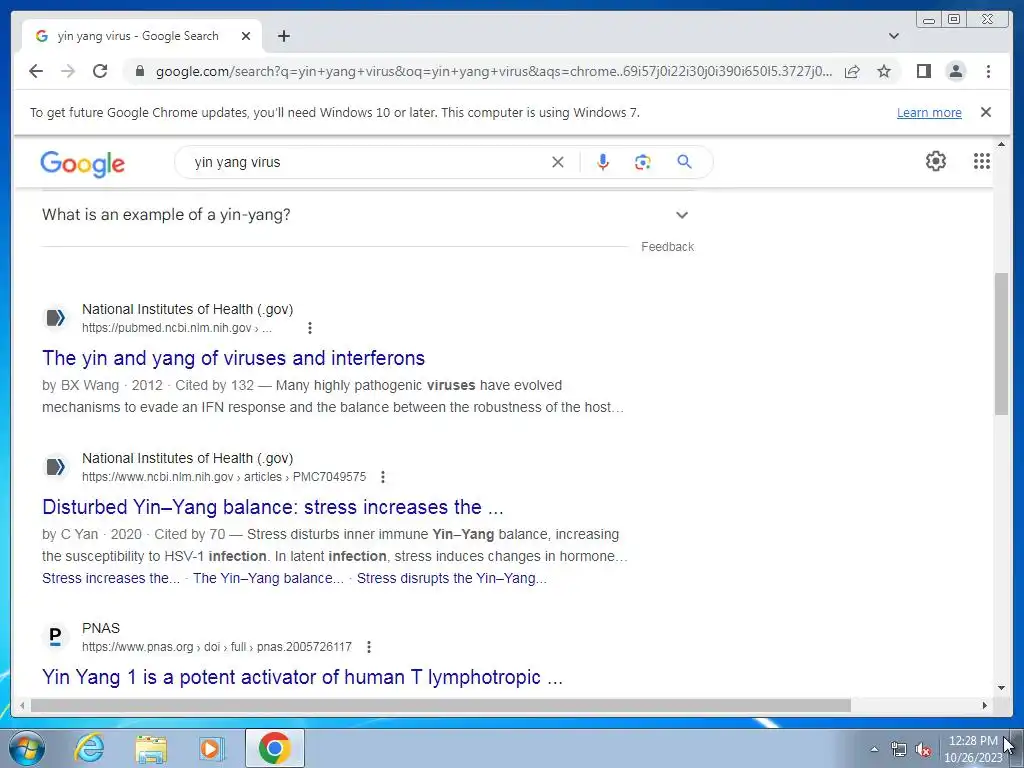
Task: Go back to the previous page
Action: click(36, 71)
